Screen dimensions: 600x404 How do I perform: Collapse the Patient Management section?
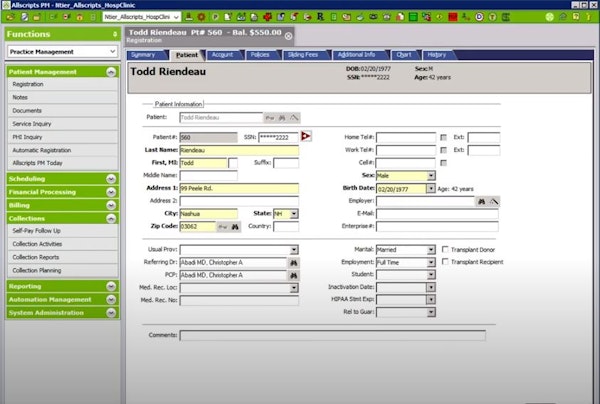[111, 72]
